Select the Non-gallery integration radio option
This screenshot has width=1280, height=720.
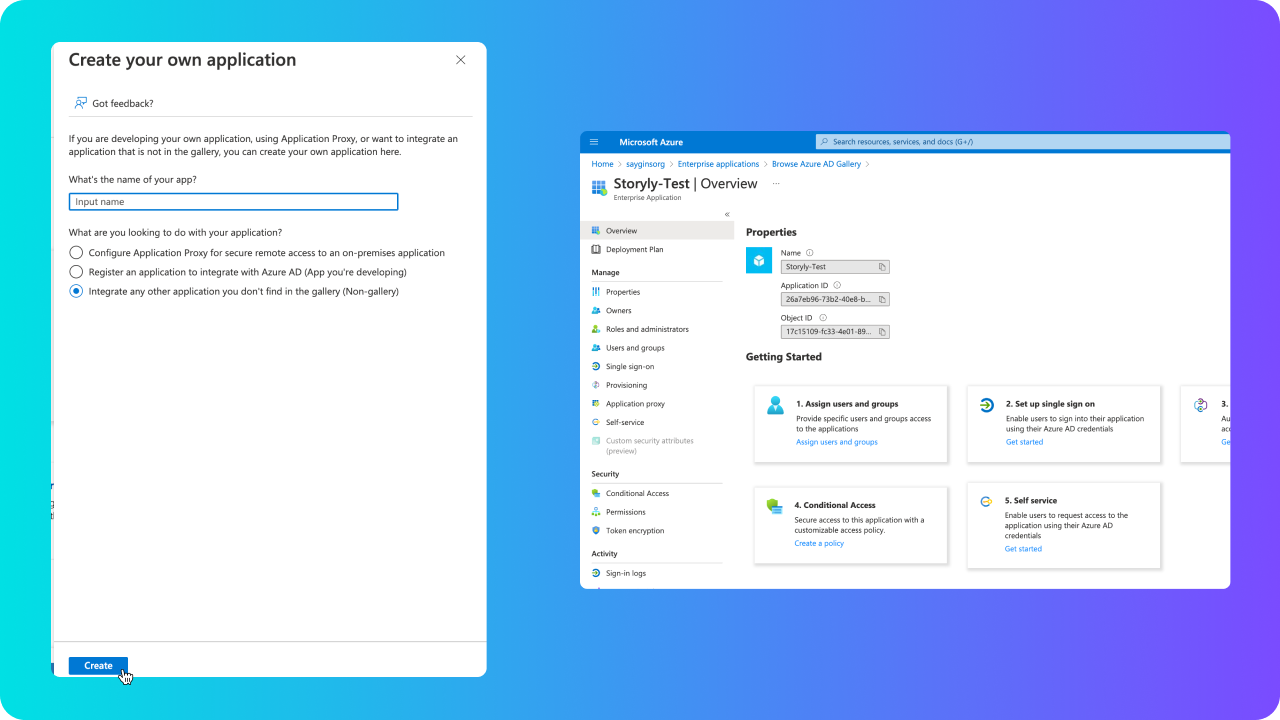[76, 291]
